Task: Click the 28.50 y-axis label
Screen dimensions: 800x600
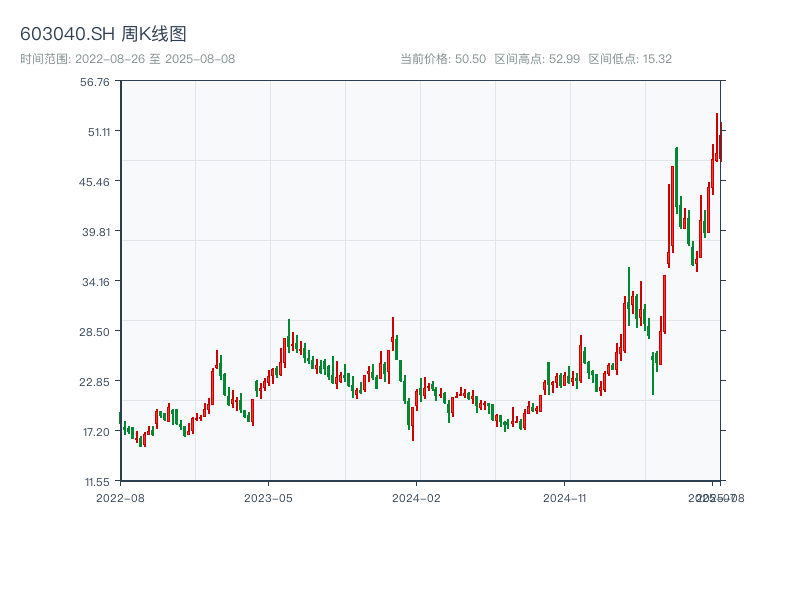Action: point(94,332)
